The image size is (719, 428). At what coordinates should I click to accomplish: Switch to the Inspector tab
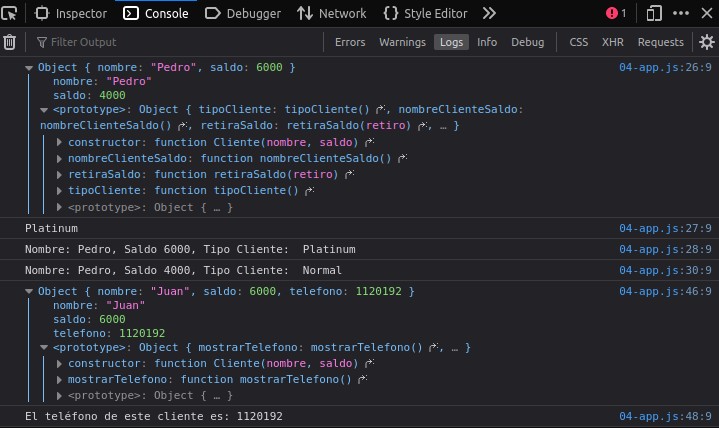coord(71,13)
